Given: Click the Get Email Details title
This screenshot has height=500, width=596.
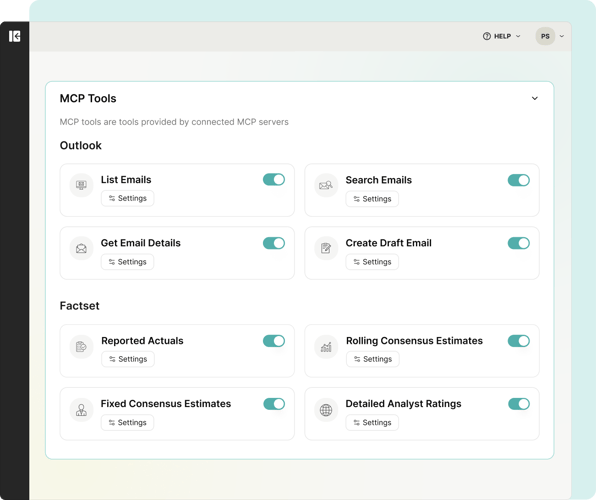Looking at the screenshot, I should click(x=141, y=243).
